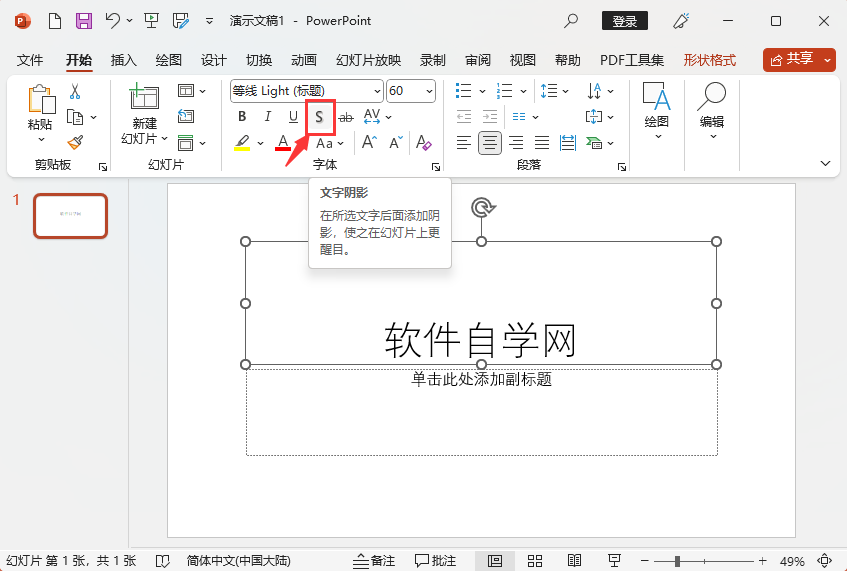Viewport: 847px width, 571px height.
Task: Collapse the ribbon with chevron
Action: click(x=825, y=163)
